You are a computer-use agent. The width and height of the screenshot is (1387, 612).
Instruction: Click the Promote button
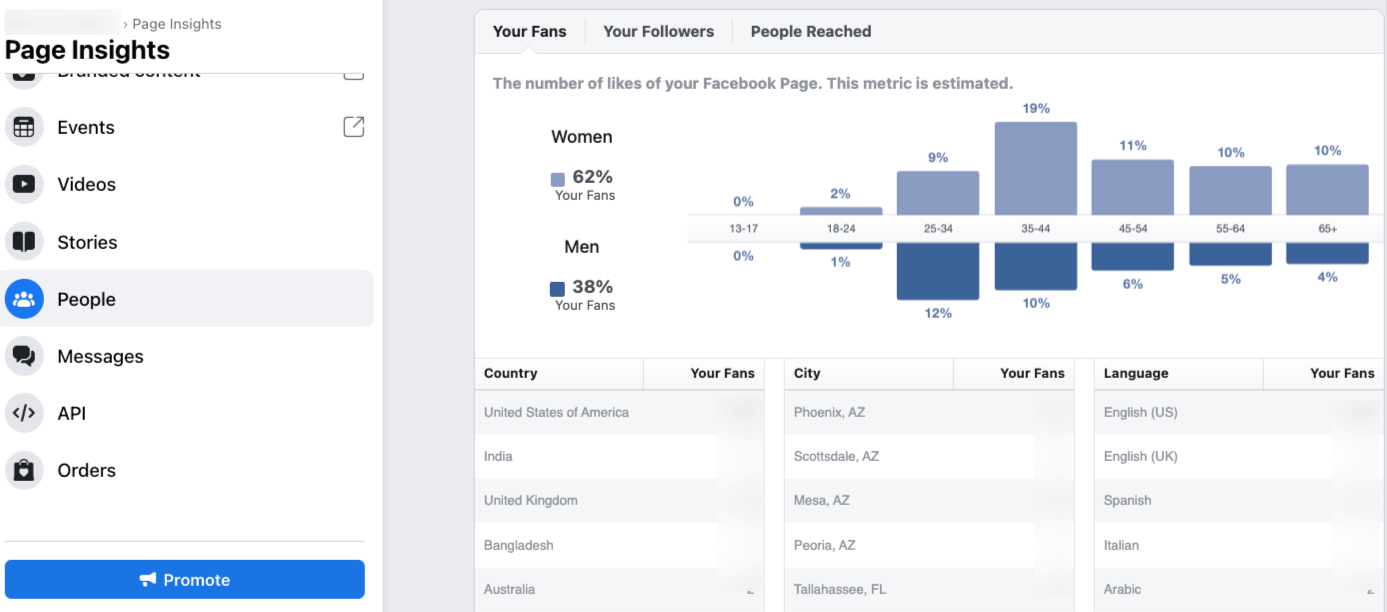(184, 579)
